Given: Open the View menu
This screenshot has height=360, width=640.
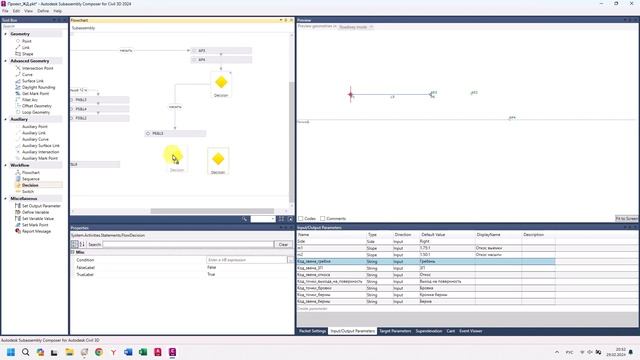Looking at the screenshot, I should [29, 11].
